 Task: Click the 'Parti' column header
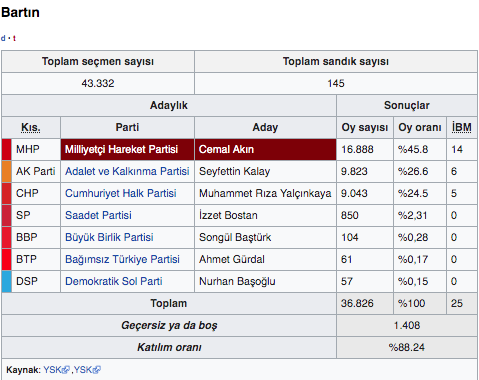tap(127, 127)
